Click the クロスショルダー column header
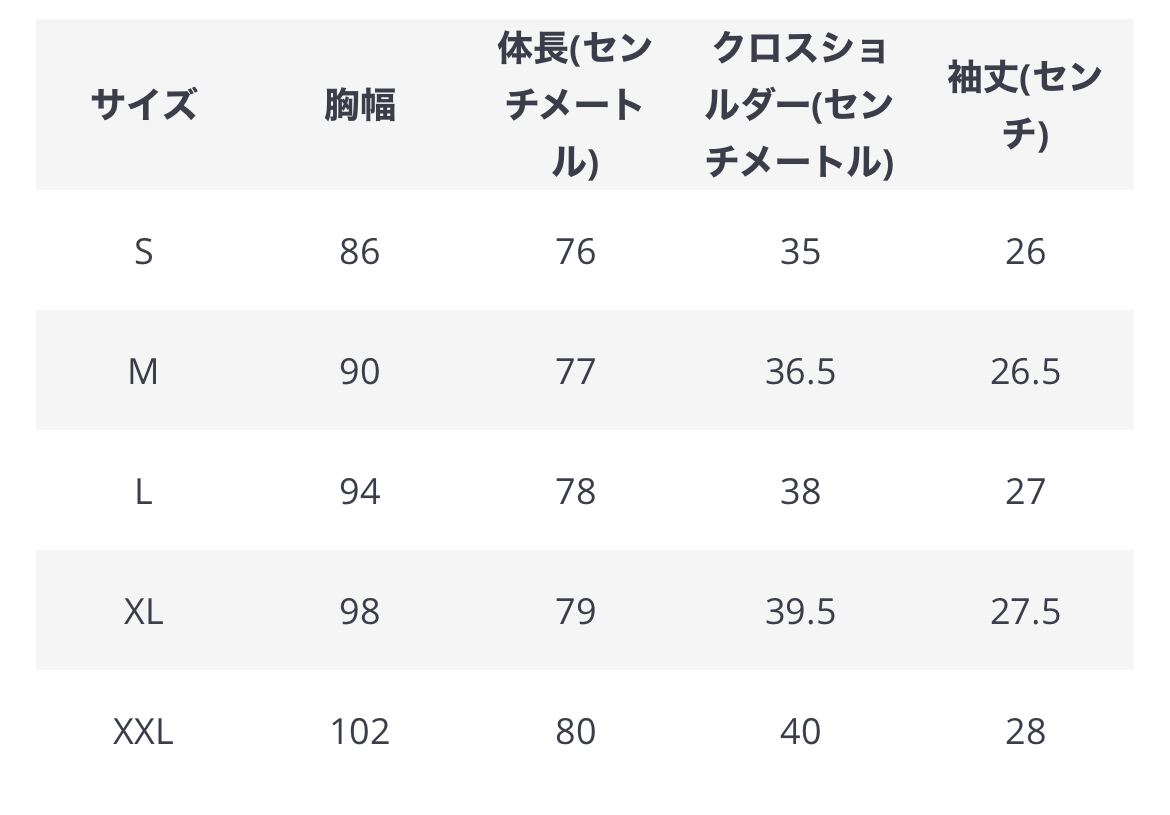 click(799, 104)
